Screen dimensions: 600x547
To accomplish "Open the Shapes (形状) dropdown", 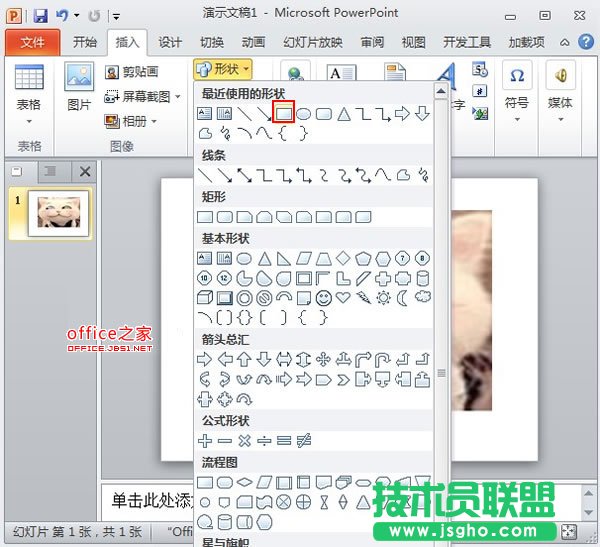I will 222,69.
